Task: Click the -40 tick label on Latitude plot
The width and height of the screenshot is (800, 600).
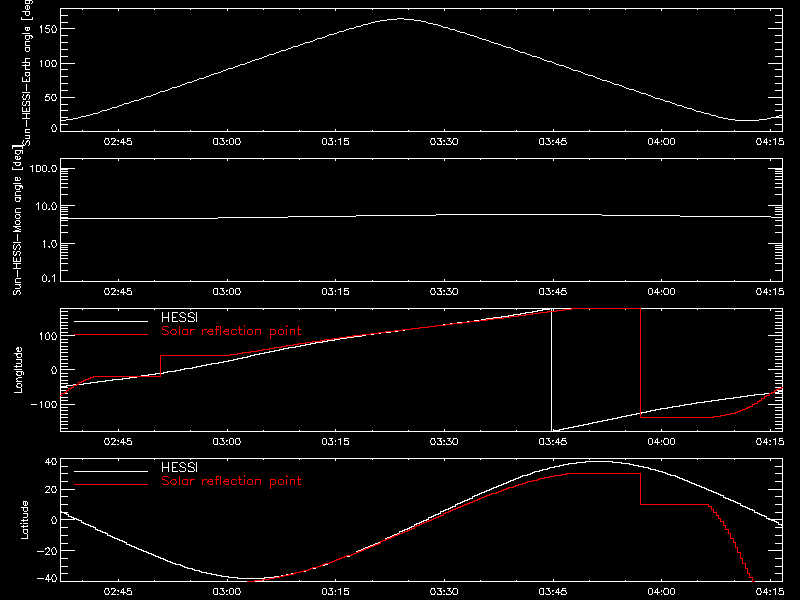Action: click(47, 579)
